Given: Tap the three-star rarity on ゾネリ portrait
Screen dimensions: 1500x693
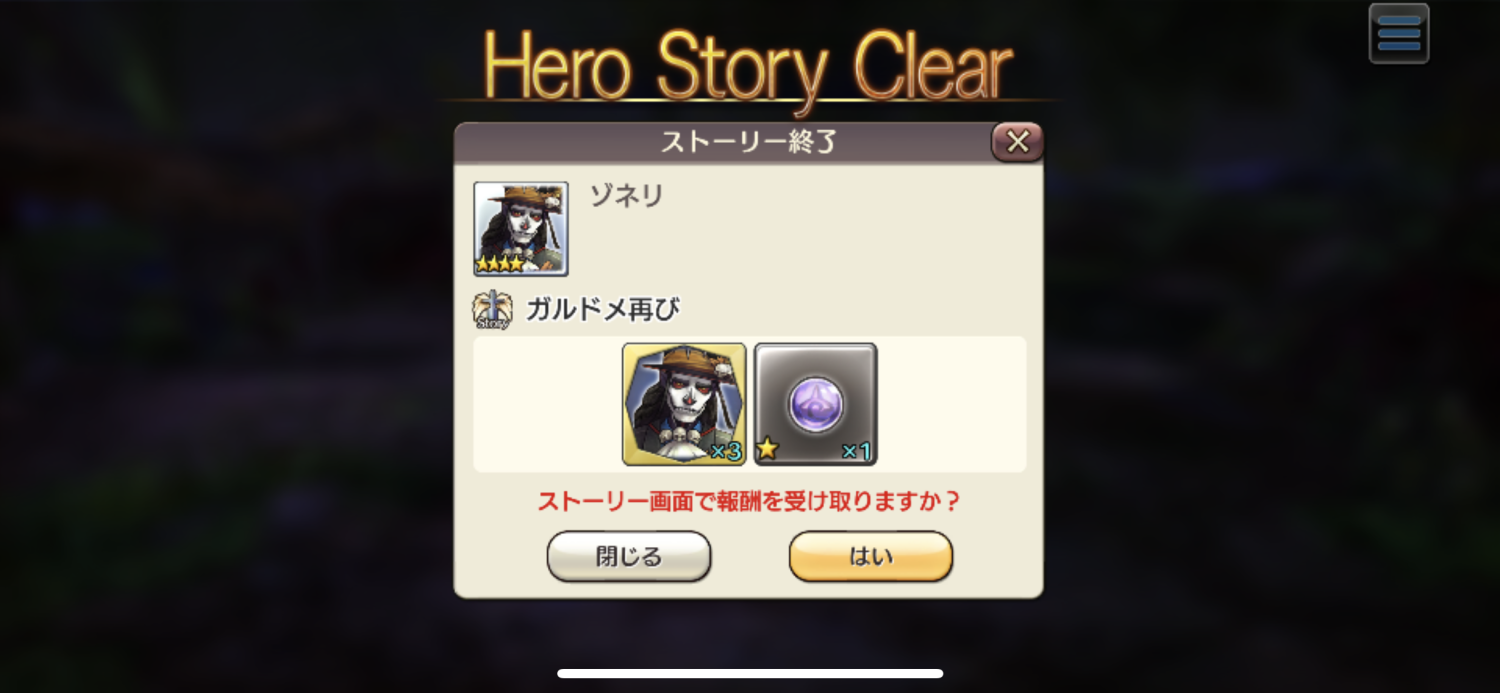Looking at the screenshot, I should (x=499, y=264).
